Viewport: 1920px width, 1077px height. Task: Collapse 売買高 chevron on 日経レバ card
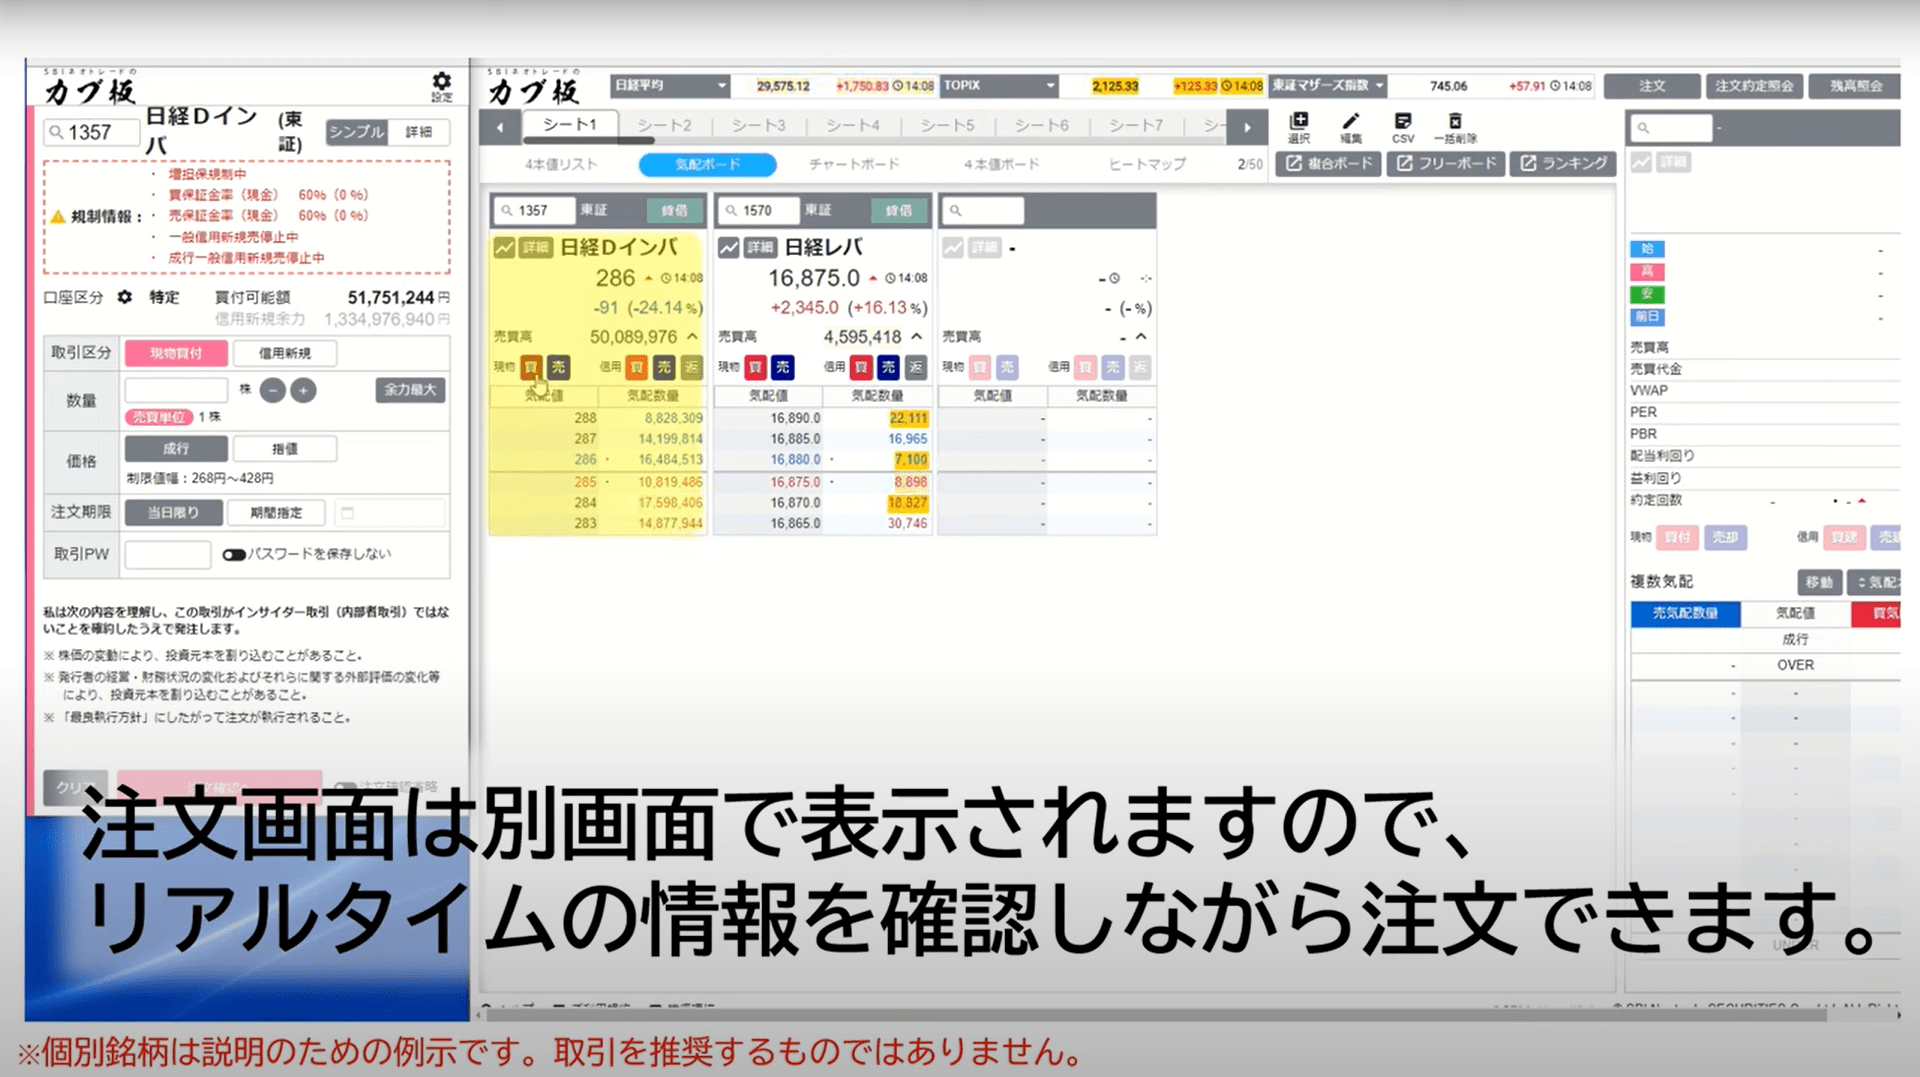click(x=917, y=337)
